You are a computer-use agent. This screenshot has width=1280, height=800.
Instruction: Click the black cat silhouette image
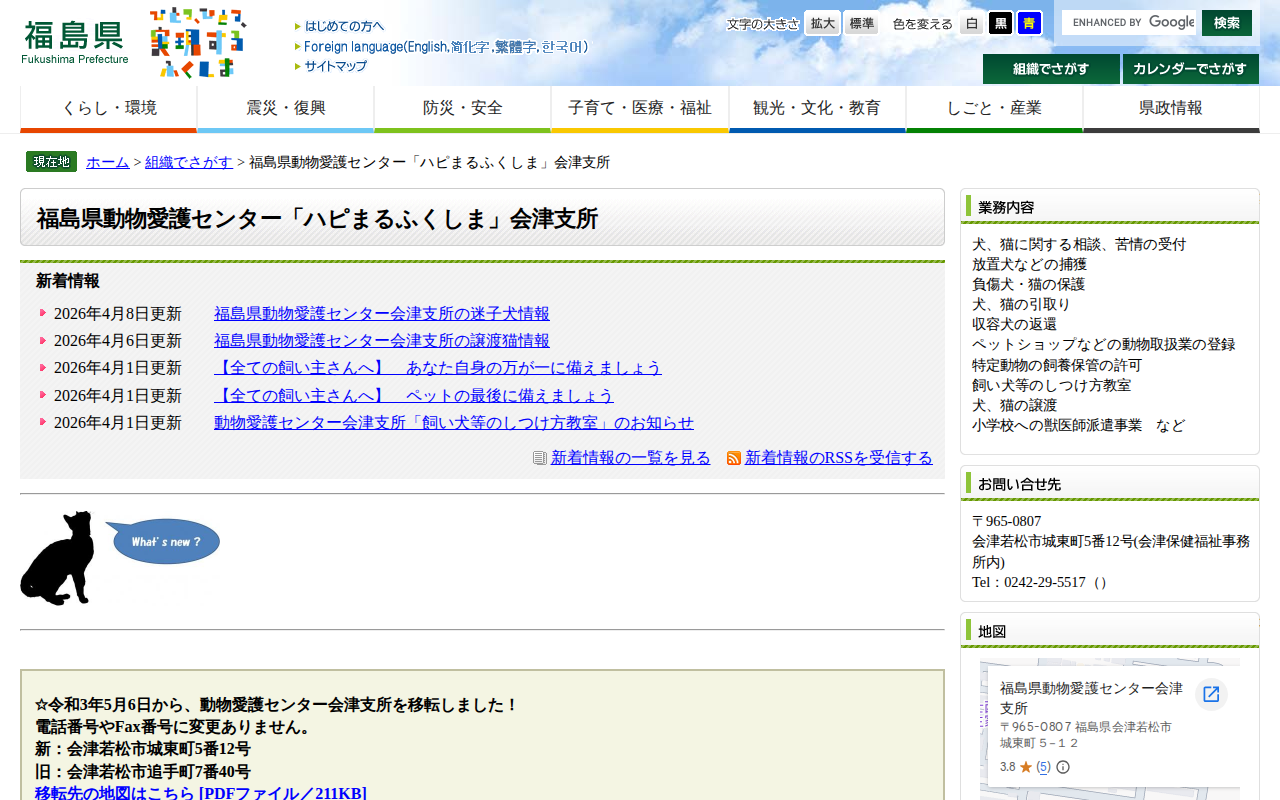pyautogui.click(x=58, y=558)
